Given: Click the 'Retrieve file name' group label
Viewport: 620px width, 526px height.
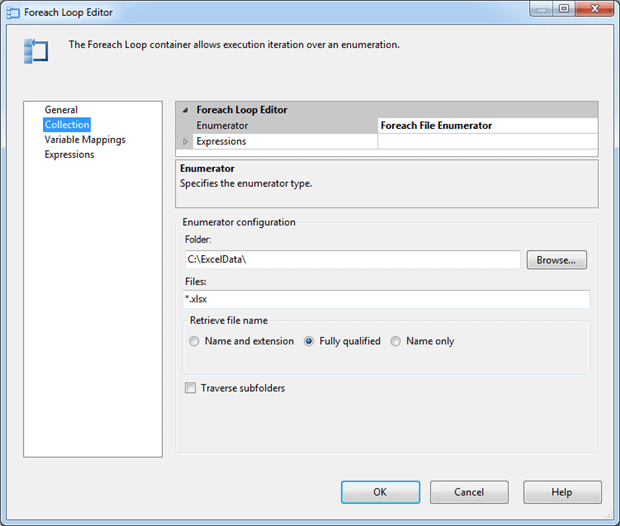Looking at the screenshot, I should pos(229,320).
